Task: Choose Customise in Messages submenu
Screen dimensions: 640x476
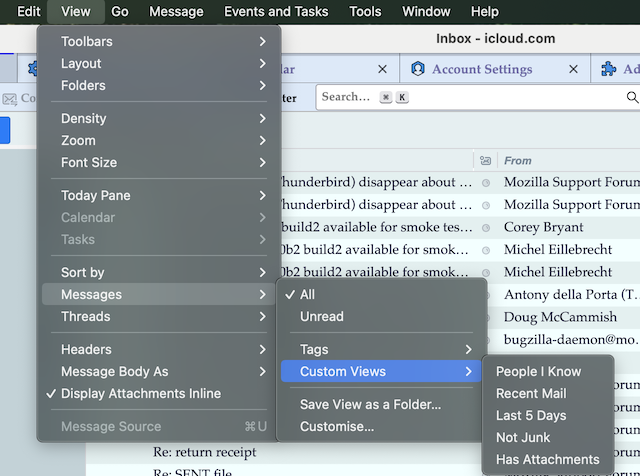Action: 381,427
